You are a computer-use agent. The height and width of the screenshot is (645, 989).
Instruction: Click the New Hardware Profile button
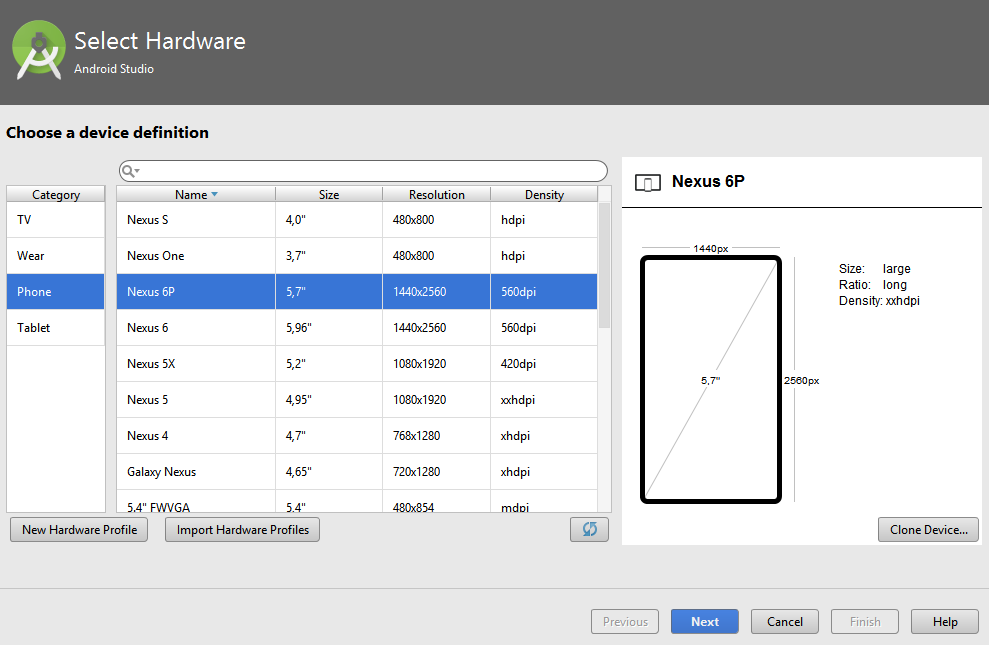[79, 530]
